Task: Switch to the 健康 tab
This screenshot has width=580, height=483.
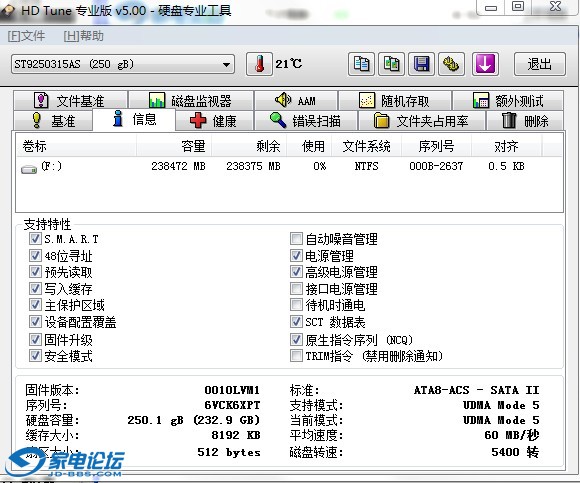Action: coord(215,121)
